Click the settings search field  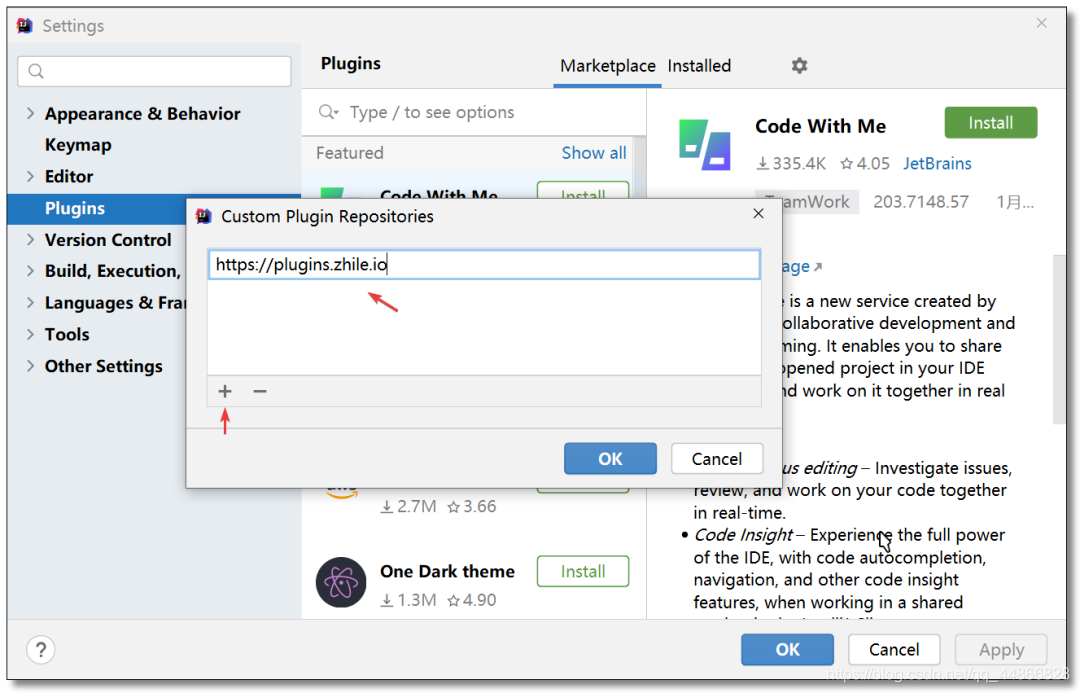click(x=154, y=71)
